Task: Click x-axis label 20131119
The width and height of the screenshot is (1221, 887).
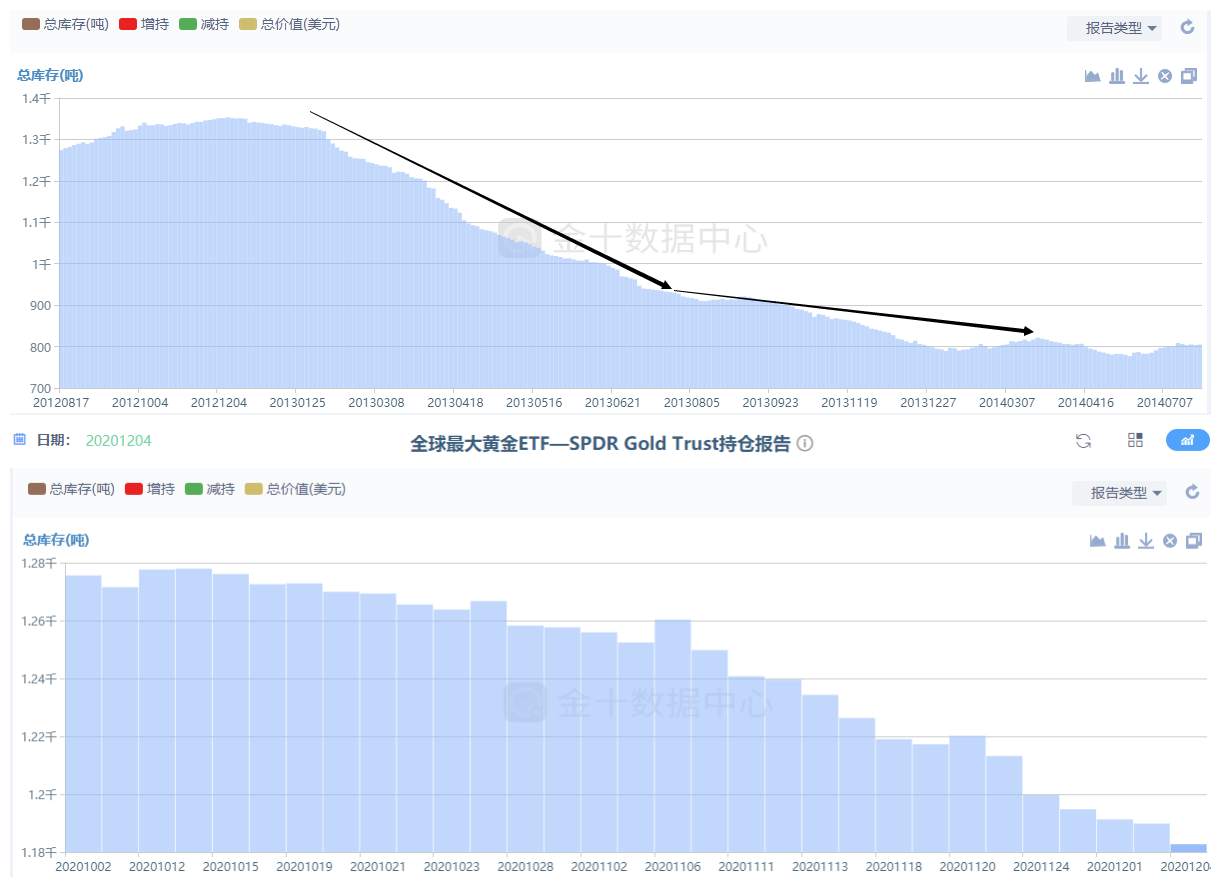Action: click(848, 402)
